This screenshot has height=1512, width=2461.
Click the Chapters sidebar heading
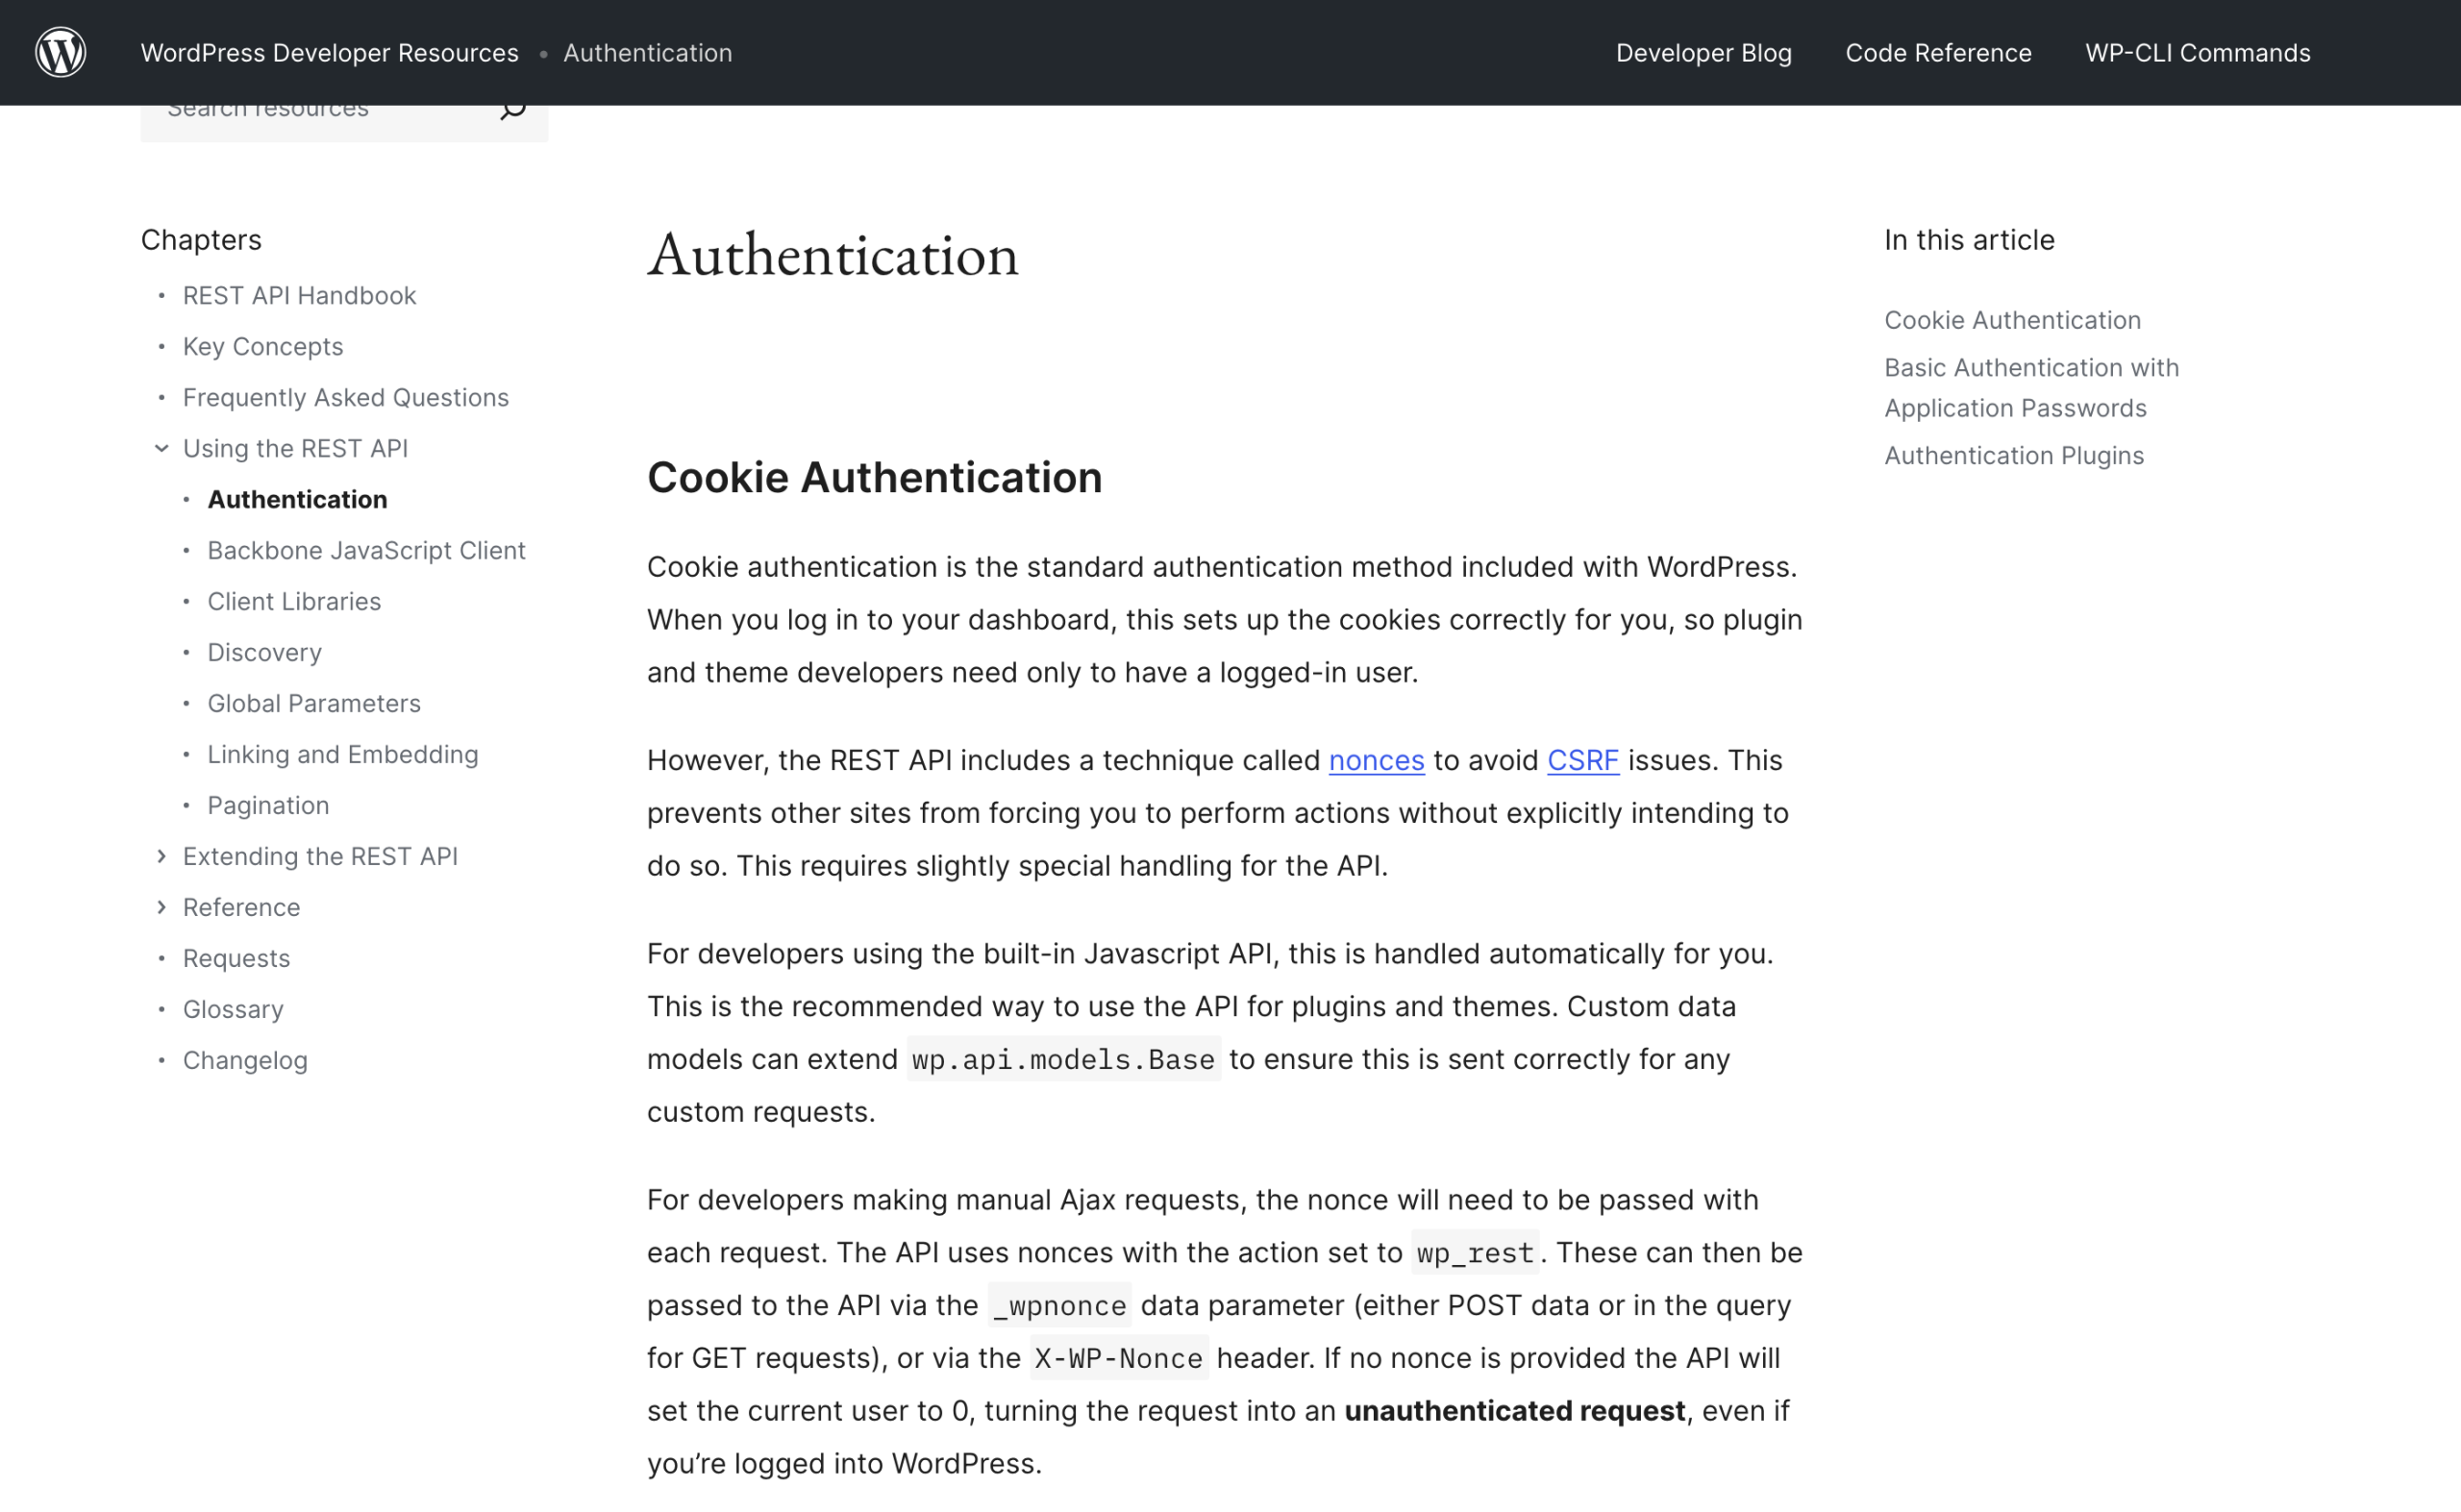pos(201,240)
